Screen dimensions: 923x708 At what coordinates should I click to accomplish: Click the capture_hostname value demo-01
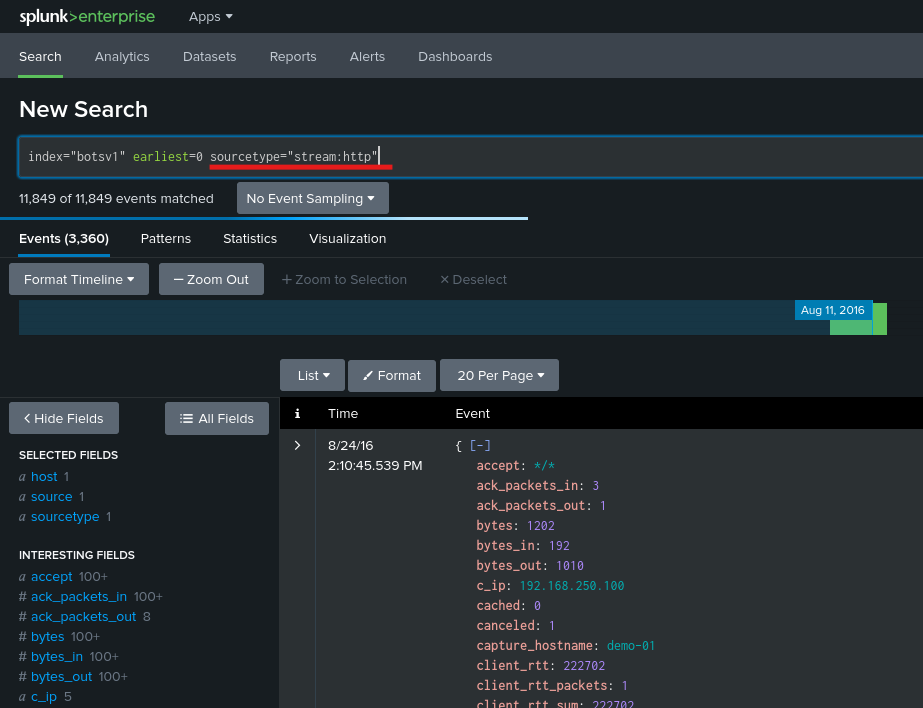point(631,646)
